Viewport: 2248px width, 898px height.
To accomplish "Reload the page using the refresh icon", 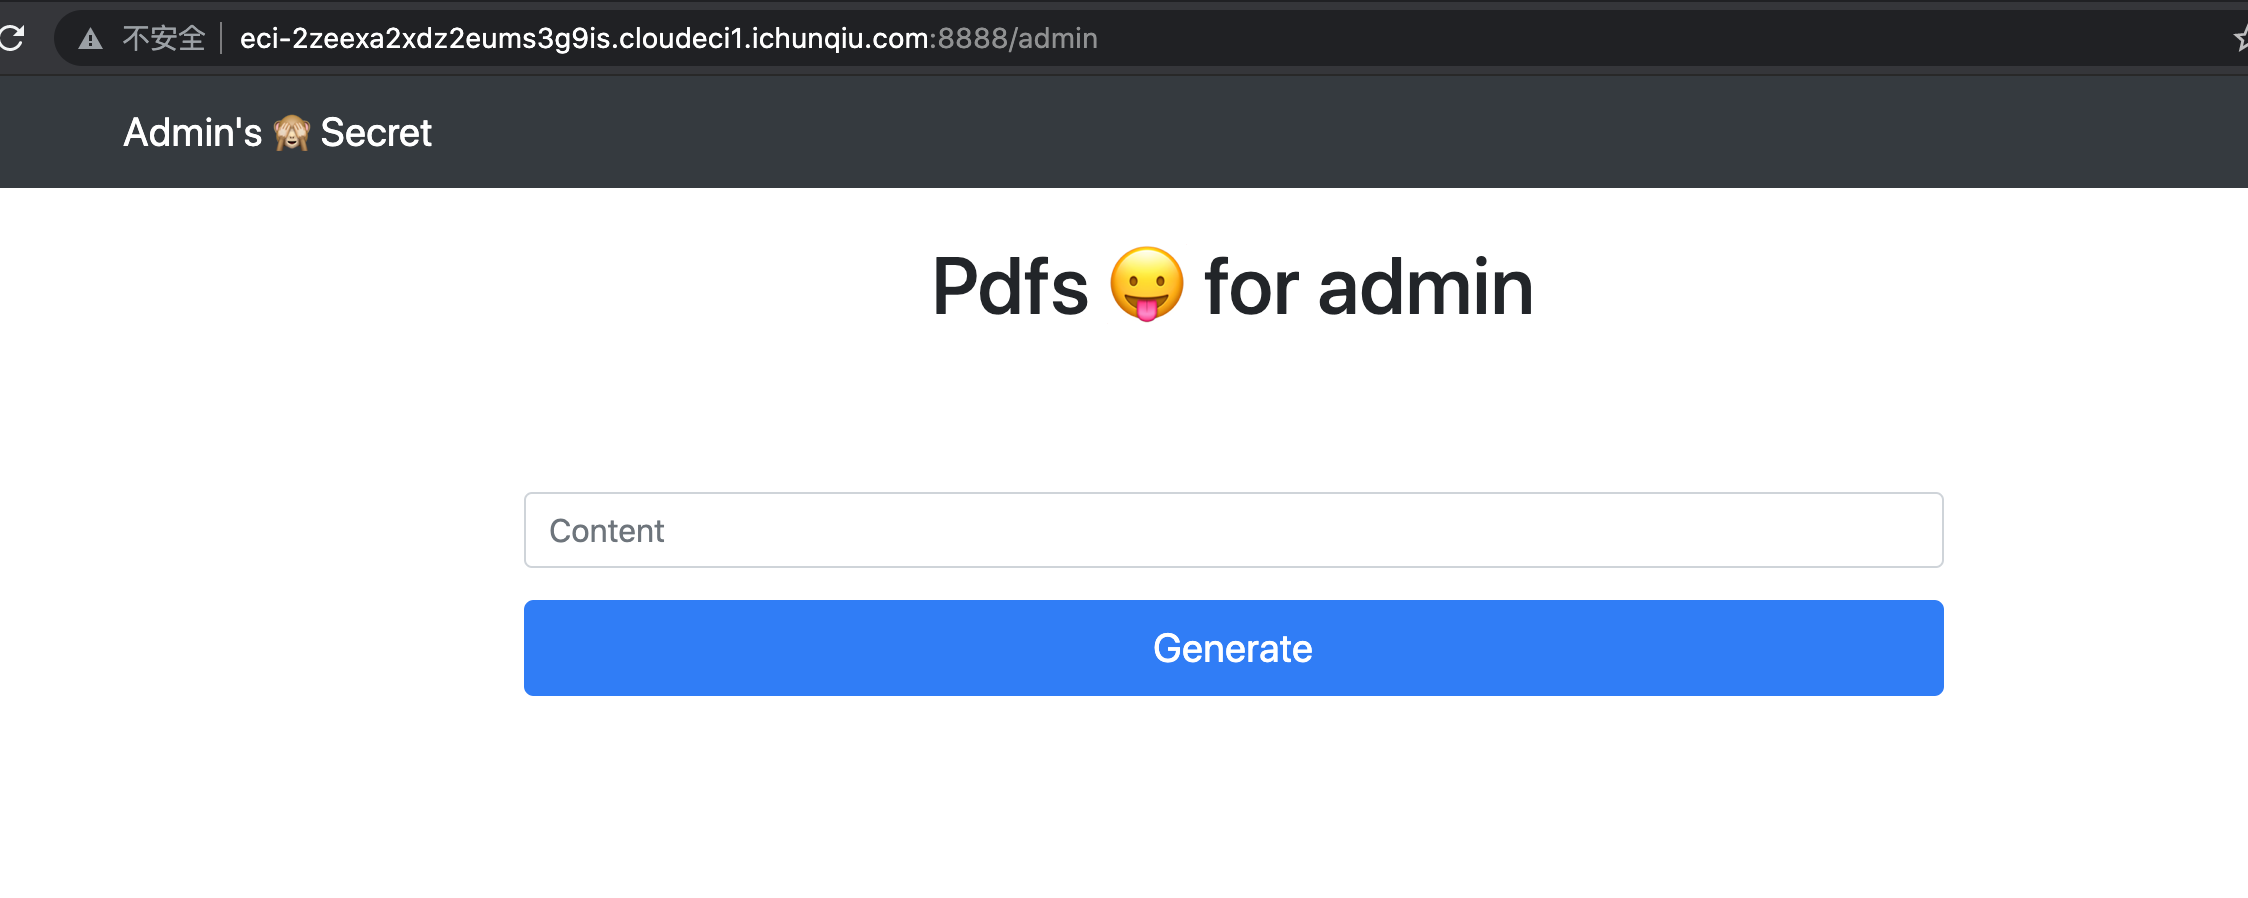I will (x=12, y=38).
